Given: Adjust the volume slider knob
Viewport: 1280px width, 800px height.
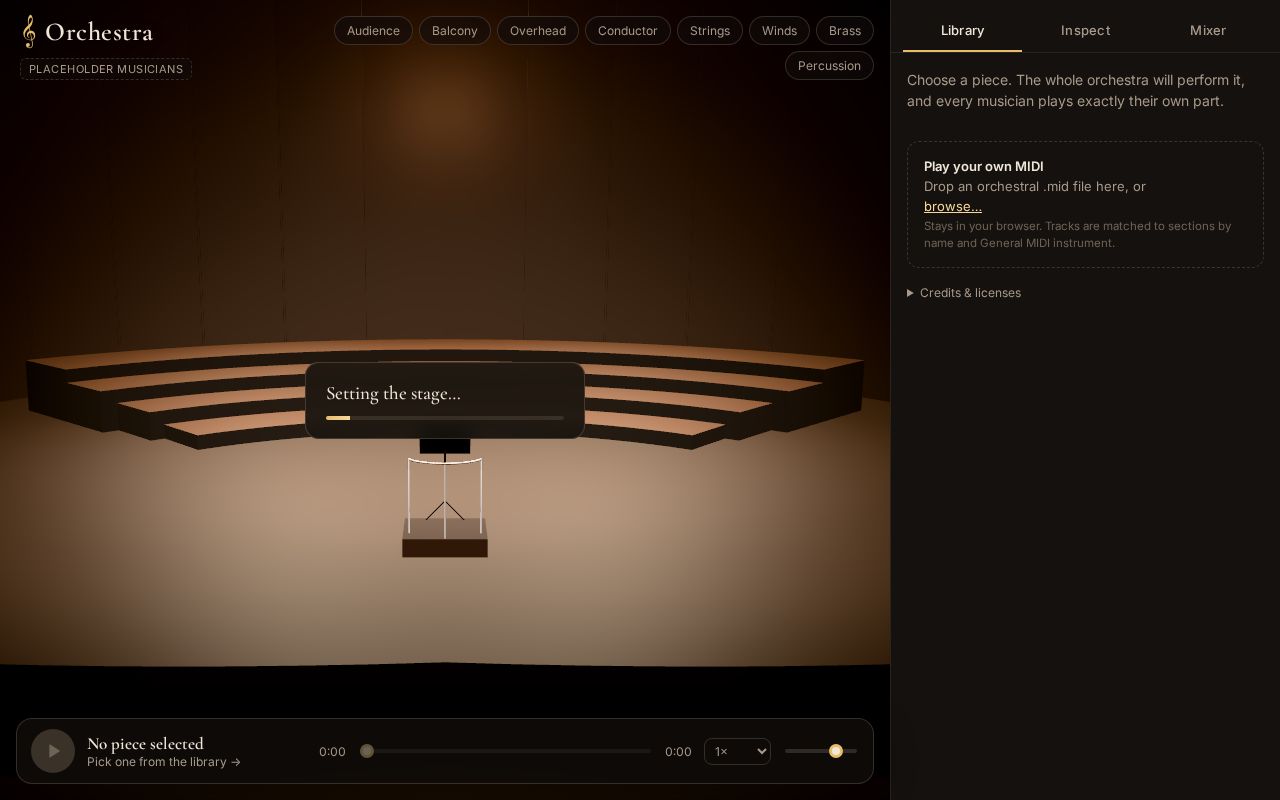Looking at the screenshot, I should [836, 751].
